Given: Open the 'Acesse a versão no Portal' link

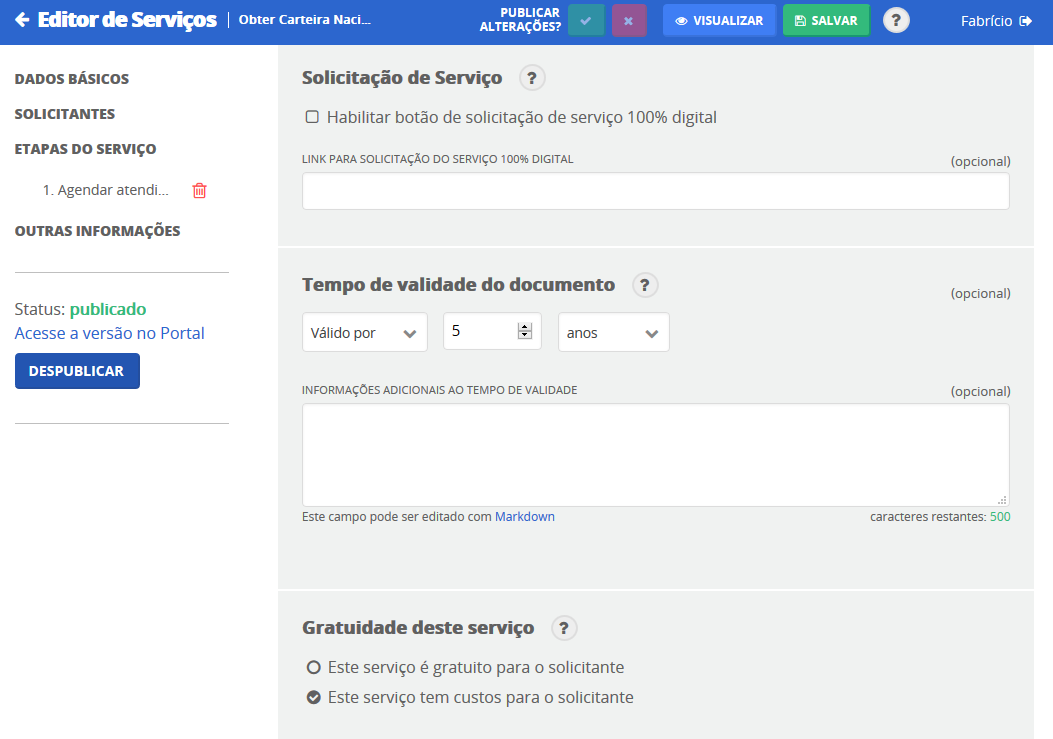Looking at the screenshot, I should point(109,333).
